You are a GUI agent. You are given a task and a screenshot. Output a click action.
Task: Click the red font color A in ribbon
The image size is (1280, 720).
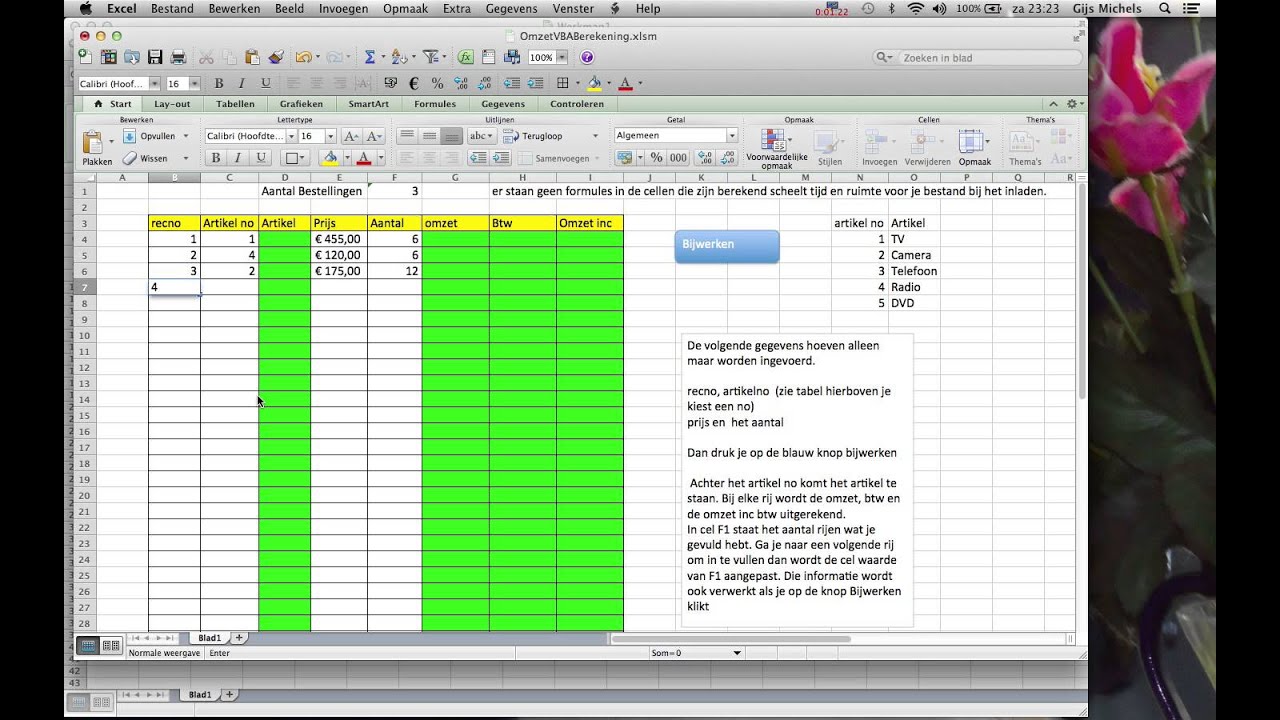(363, 157)
